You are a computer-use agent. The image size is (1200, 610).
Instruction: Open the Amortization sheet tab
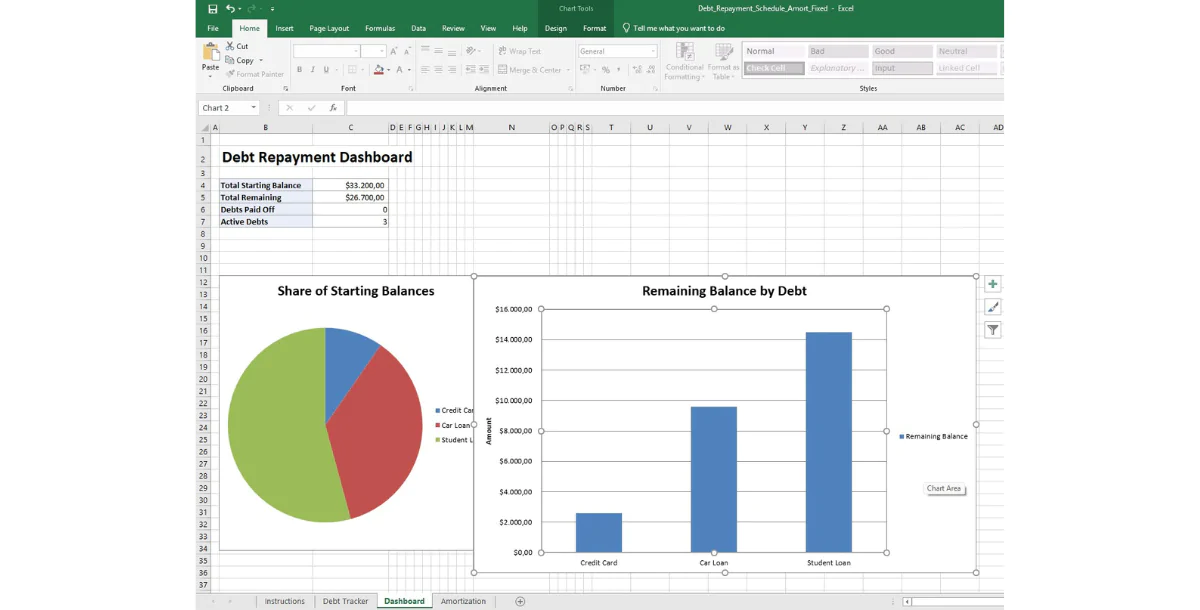[463, 601]
